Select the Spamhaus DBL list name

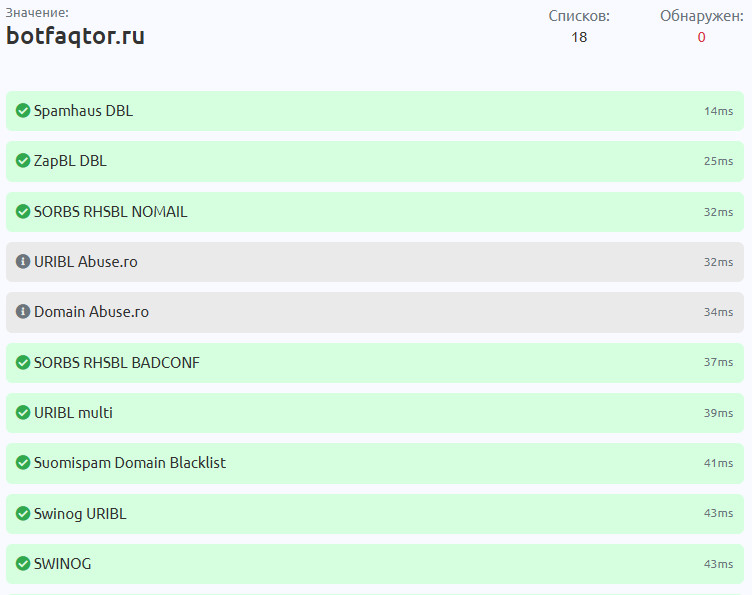coord(83,111)
